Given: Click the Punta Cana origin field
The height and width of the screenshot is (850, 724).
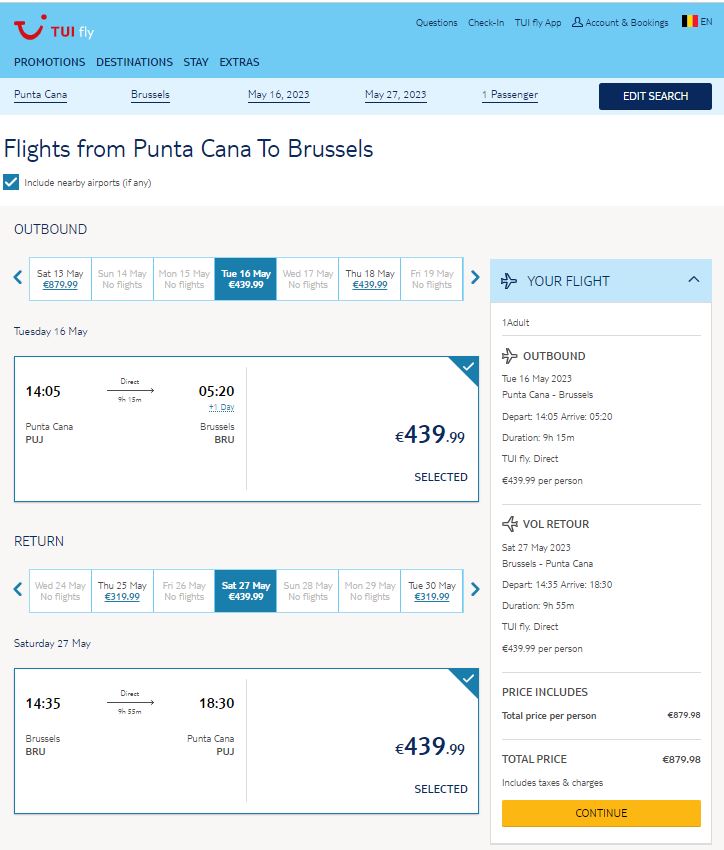Looking at the screenshot, I should click(41, 95).
